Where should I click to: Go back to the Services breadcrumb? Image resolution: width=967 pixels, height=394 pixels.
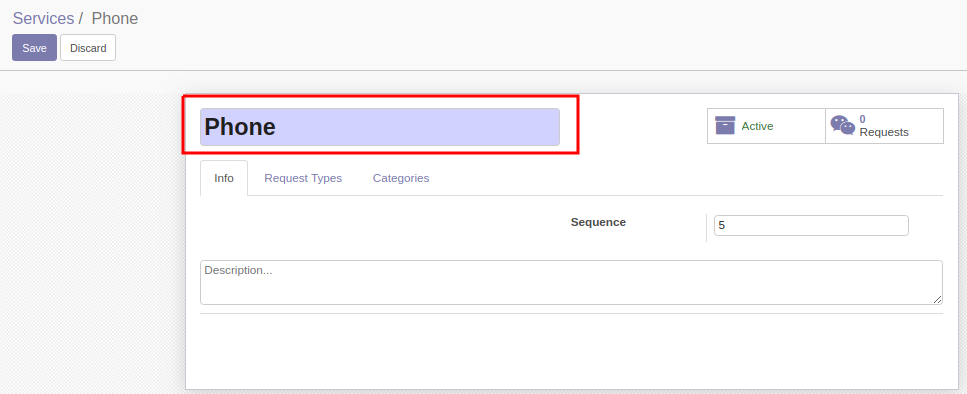pos(43,18)
